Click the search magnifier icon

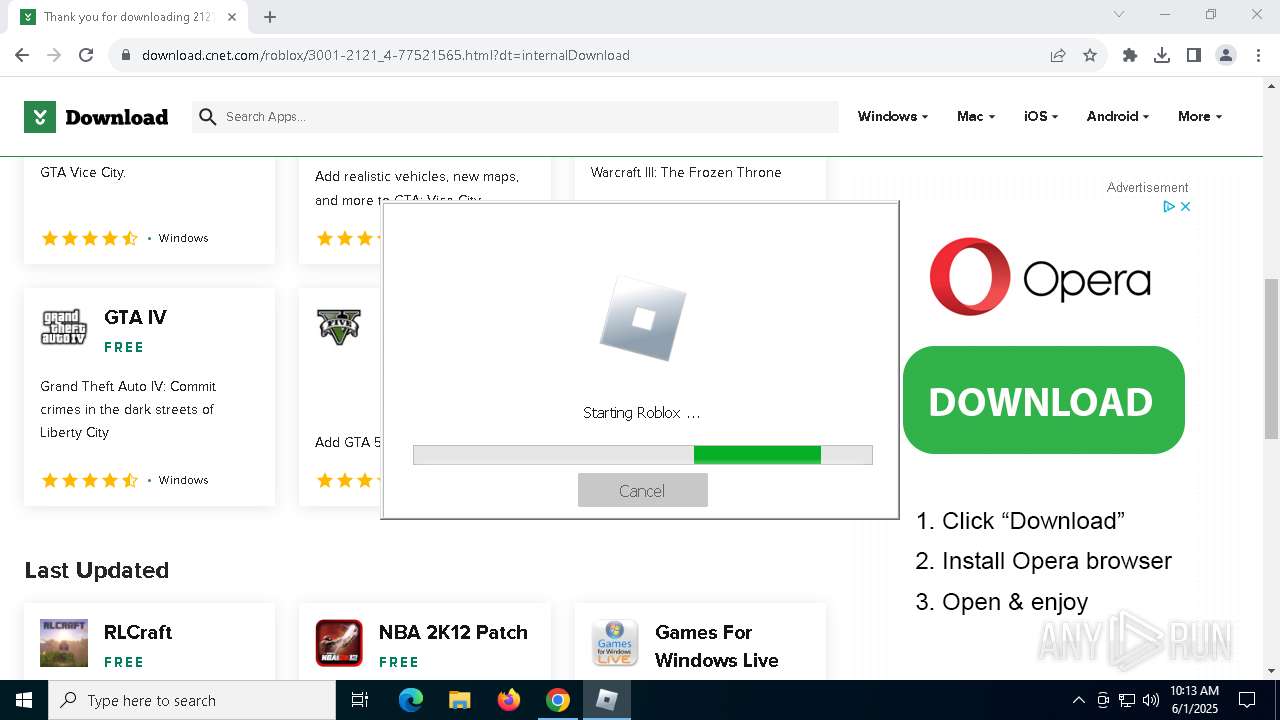tap(208, 117)
